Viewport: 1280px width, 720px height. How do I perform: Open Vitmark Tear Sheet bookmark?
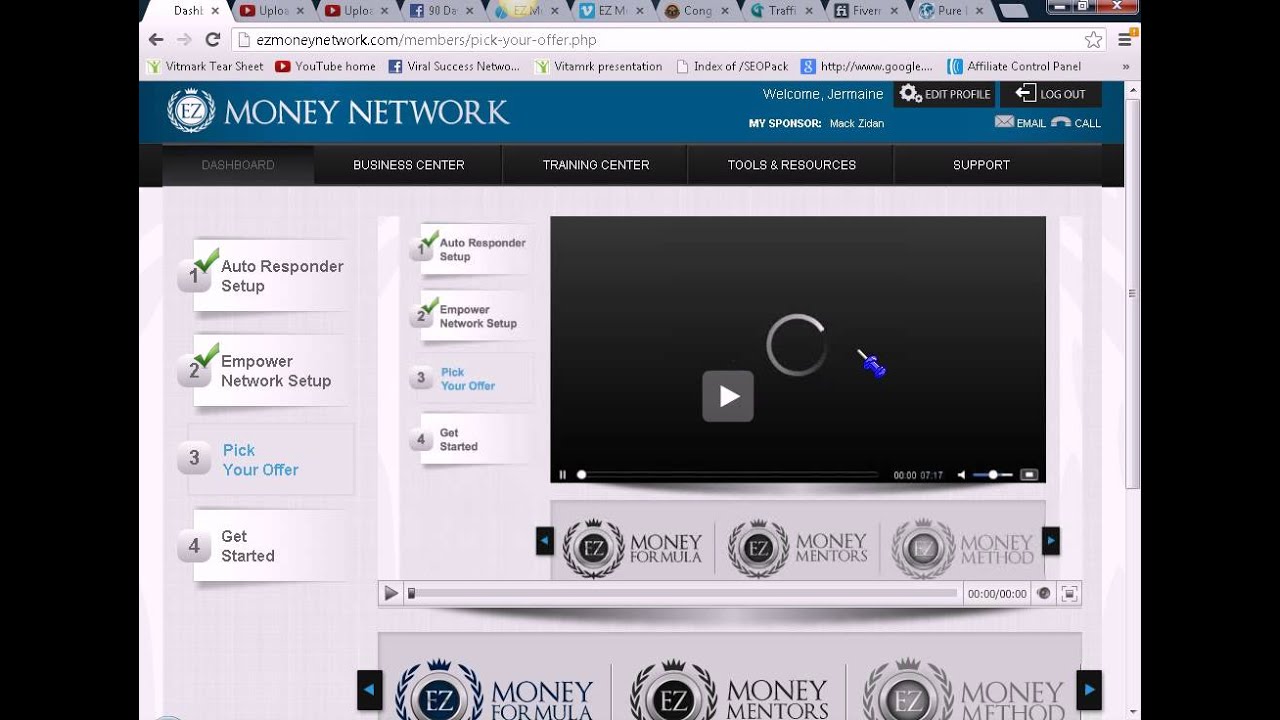click(x=205, y=66)
